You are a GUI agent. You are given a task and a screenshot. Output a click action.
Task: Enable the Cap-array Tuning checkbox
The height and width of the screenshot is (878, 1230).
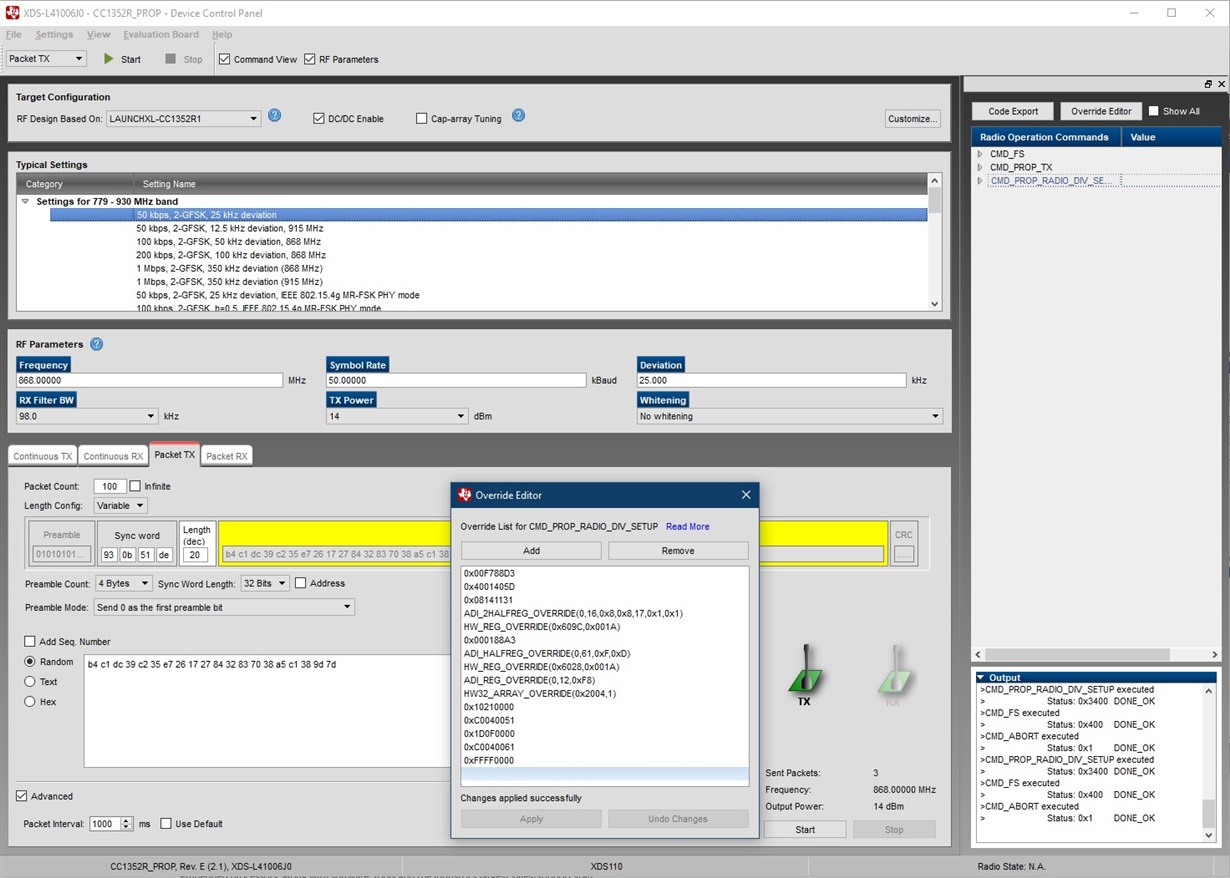pos(421,118)
